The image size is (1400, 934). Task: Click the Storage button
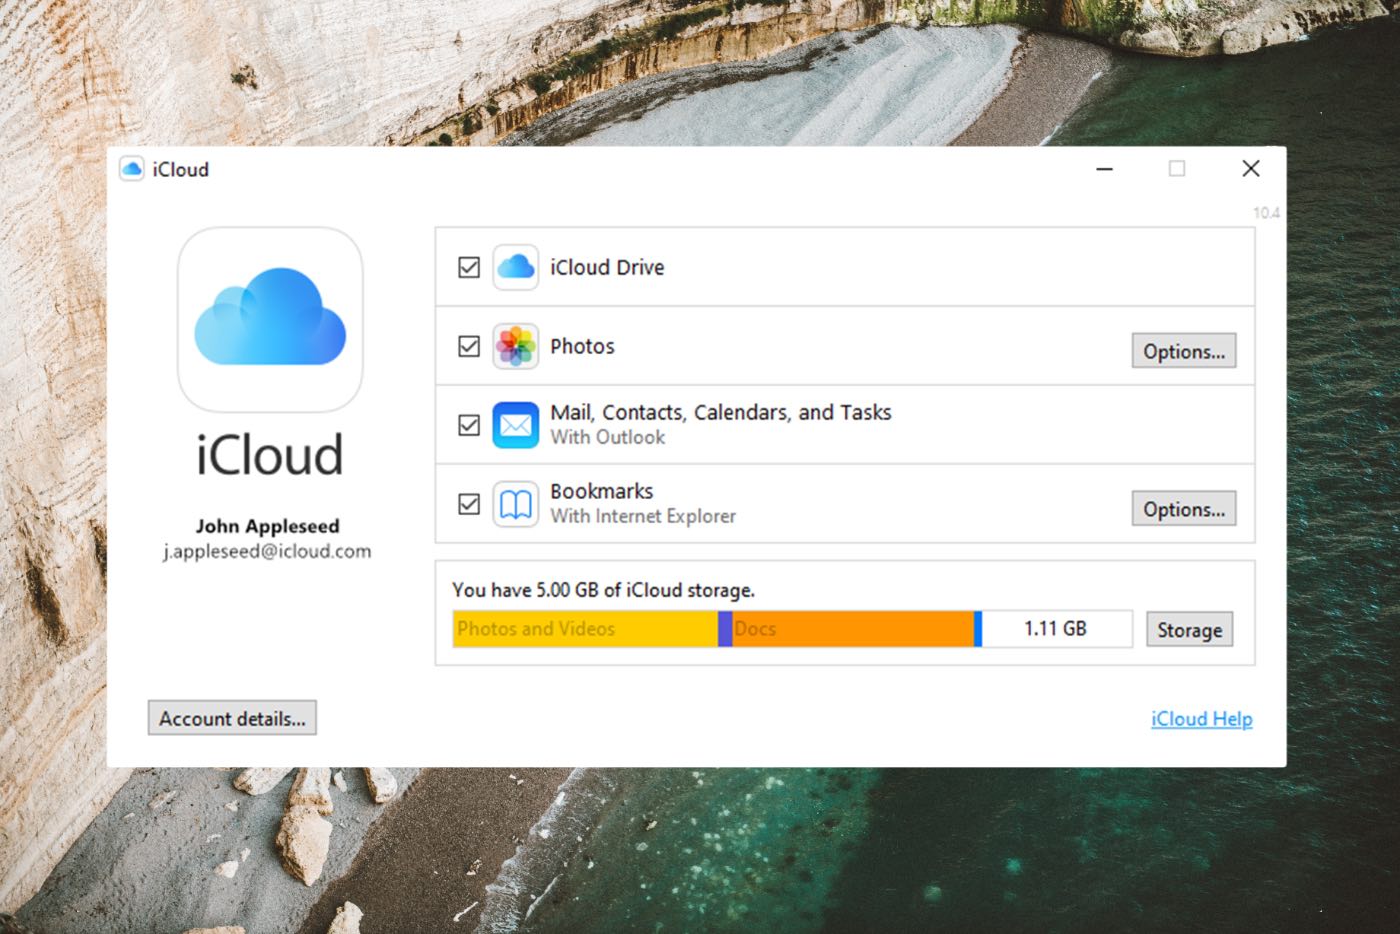click(x=1190, y=629)
